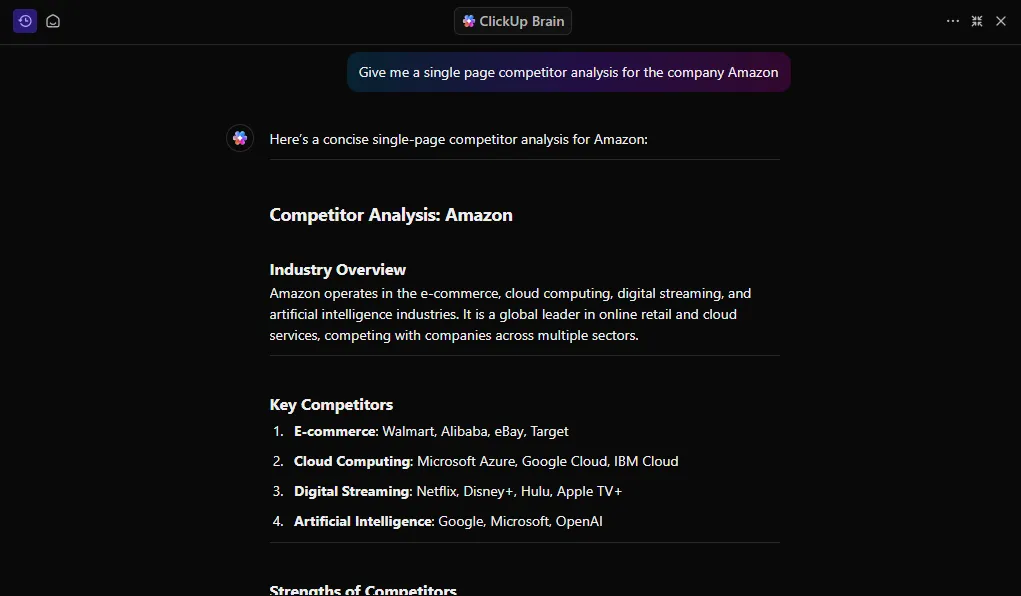Select the user prompt about Amazon analysis
This screenshot has width=1021, height=596.
pos(568,72)
